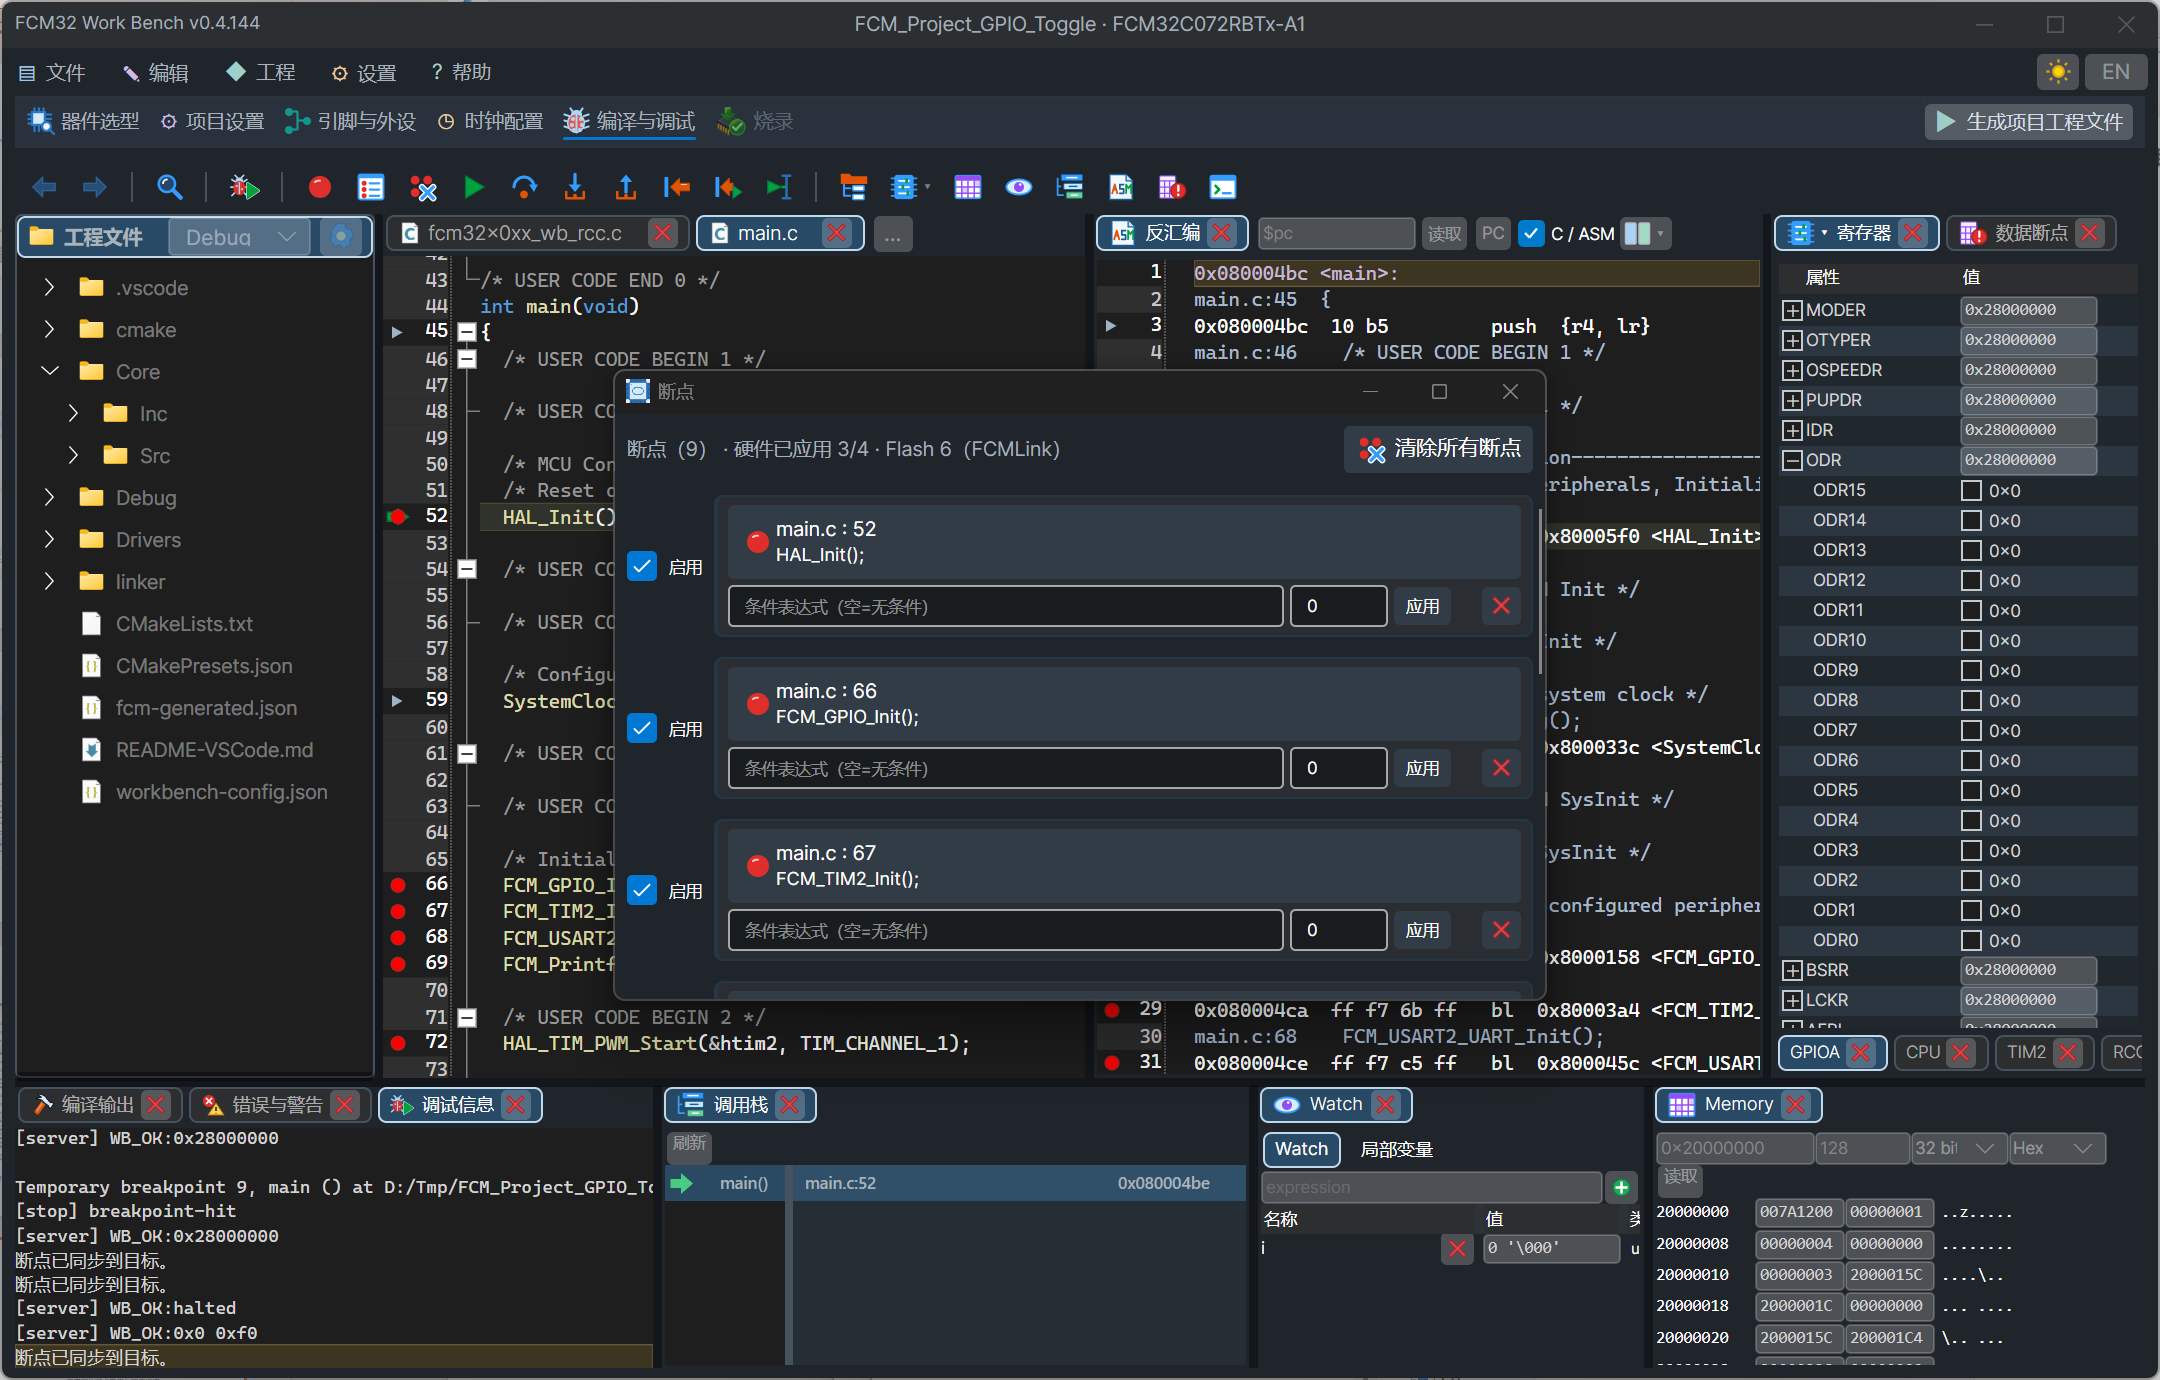Click the Watch expression input field
The width and height of the screenshot is (2160, 1380).
1431,1187
